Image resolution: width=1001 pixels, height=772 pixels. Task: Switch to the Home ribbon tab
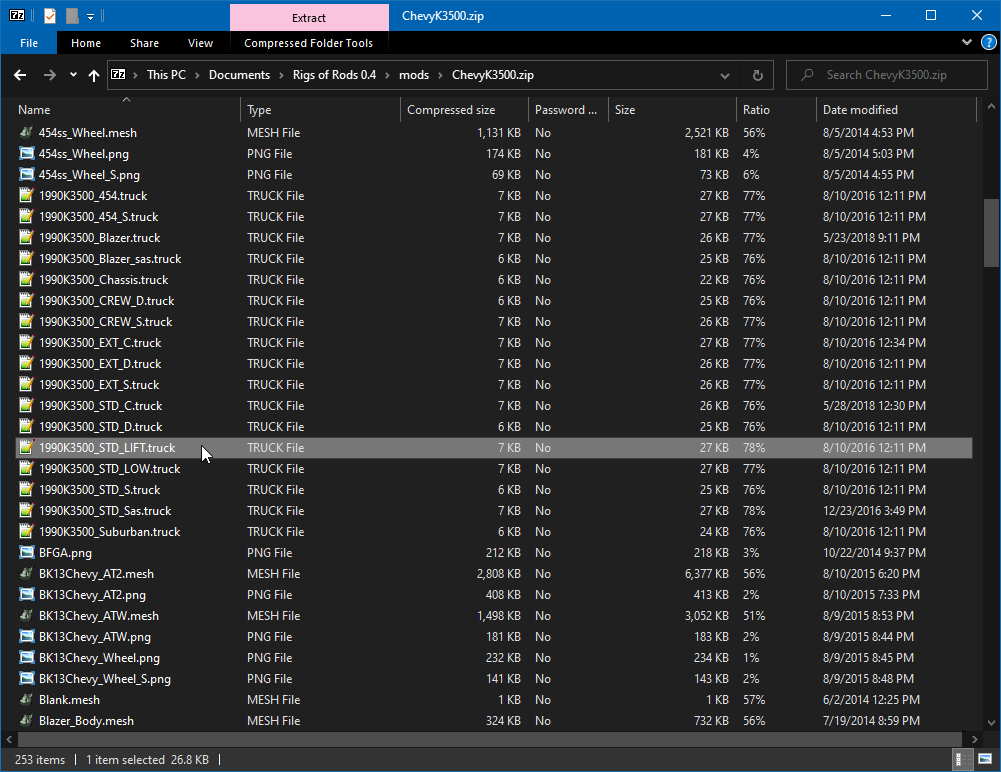86,43
